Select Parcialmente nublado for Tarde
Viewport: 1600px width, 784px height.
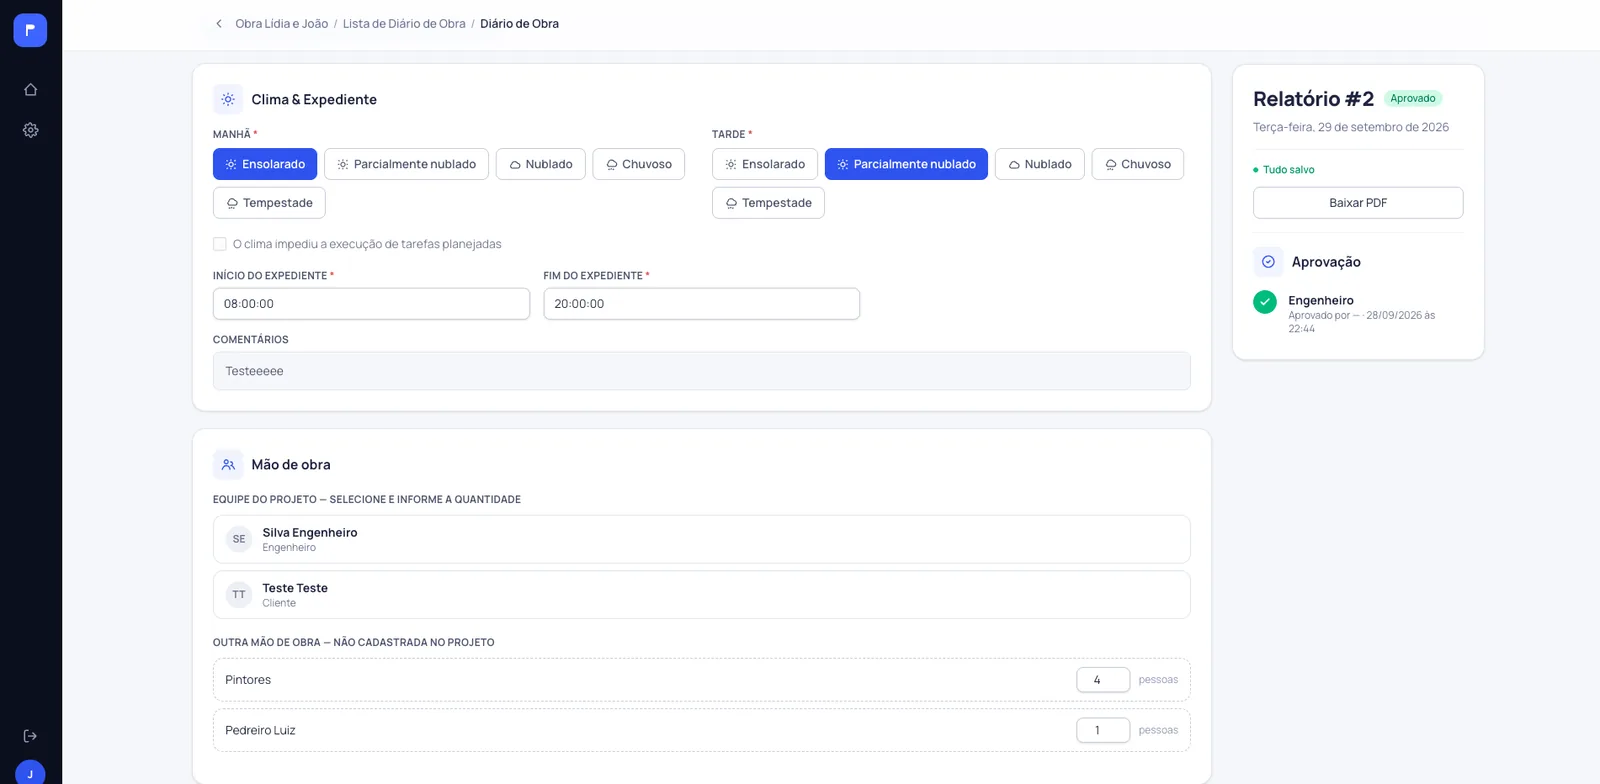(x=906, y=164)
